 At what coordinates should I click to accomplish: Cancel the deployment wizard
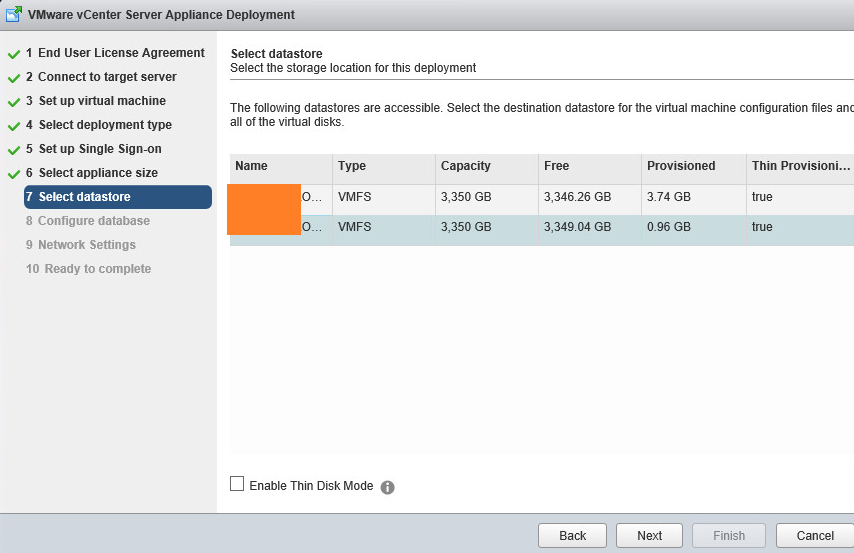click(x=815, y=536)
